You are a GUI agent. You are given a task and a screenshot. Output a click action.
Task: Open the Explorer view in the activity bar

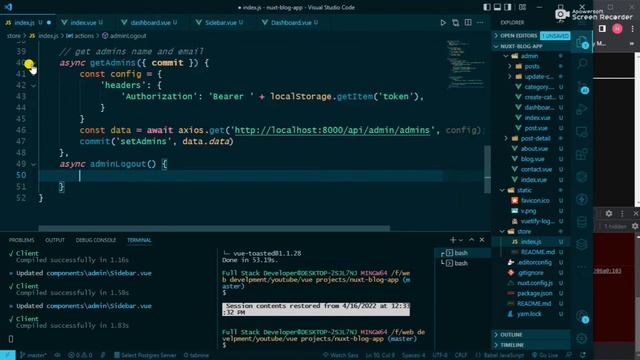point(582,42)
